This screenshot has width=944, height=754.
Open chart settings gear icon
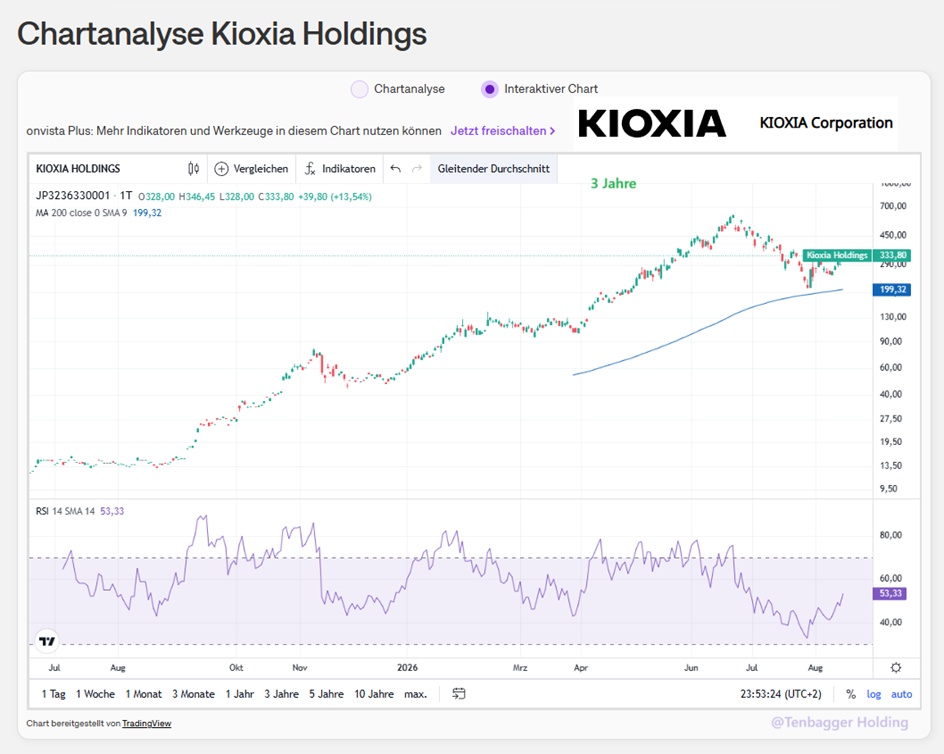[896, 667]
